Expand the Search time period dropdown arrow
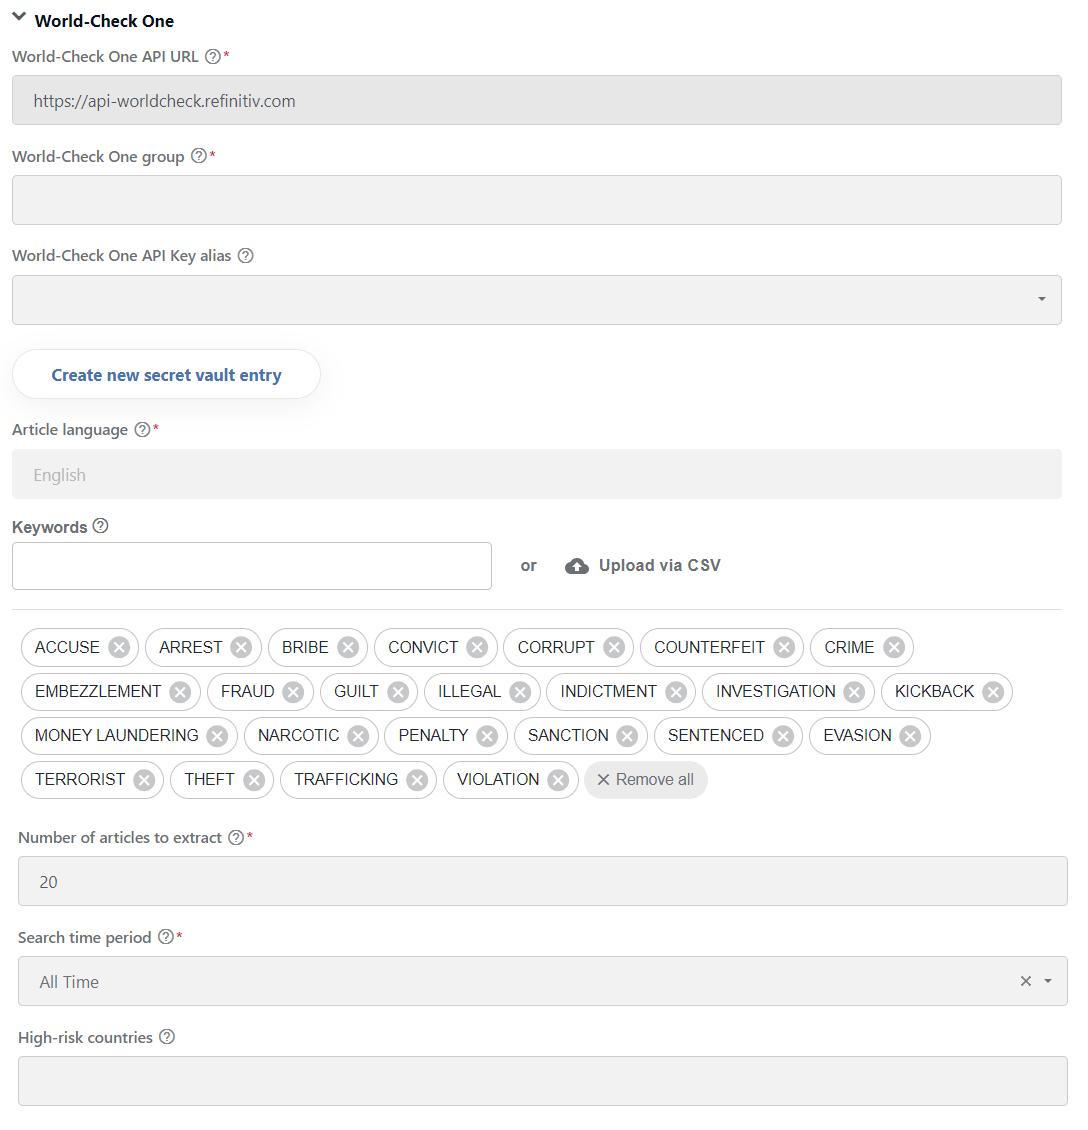Viewport: 1088px width, 1130px height. [1048, 981]
